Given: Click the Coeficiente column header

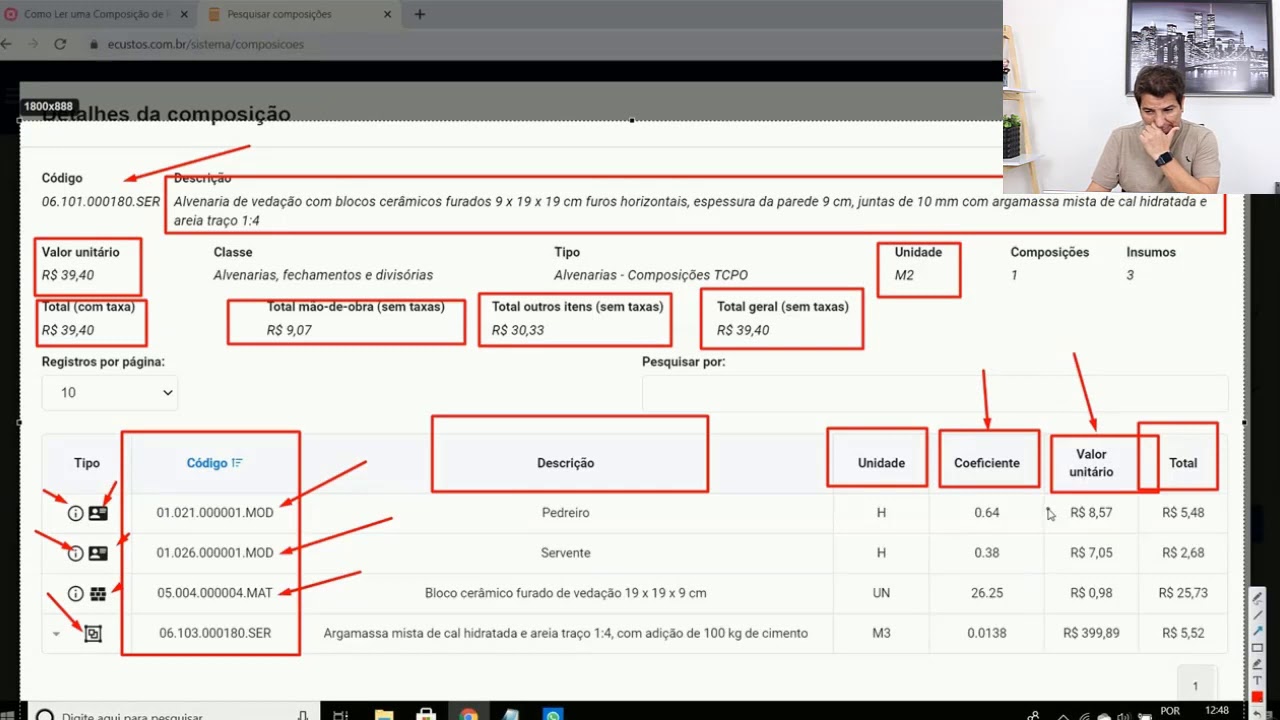Looking at the screenshot, I should coord(987,463).
